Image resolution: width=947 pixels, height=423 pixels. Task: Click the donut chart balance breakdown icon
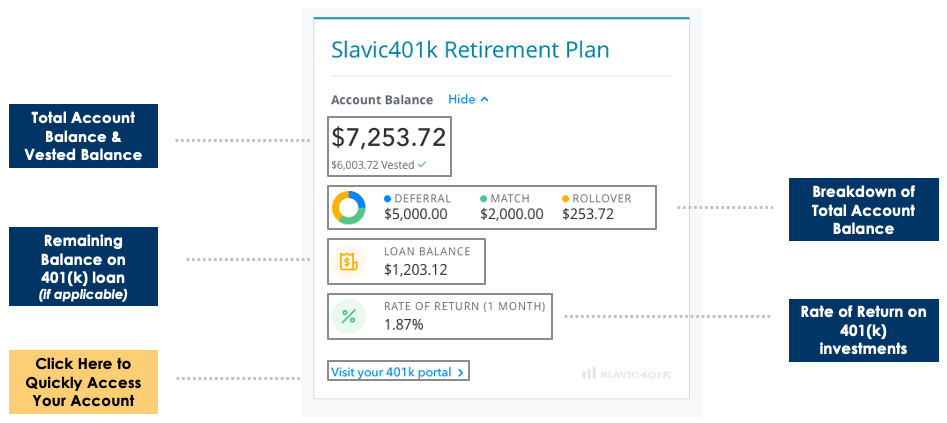tap(349, 207)
